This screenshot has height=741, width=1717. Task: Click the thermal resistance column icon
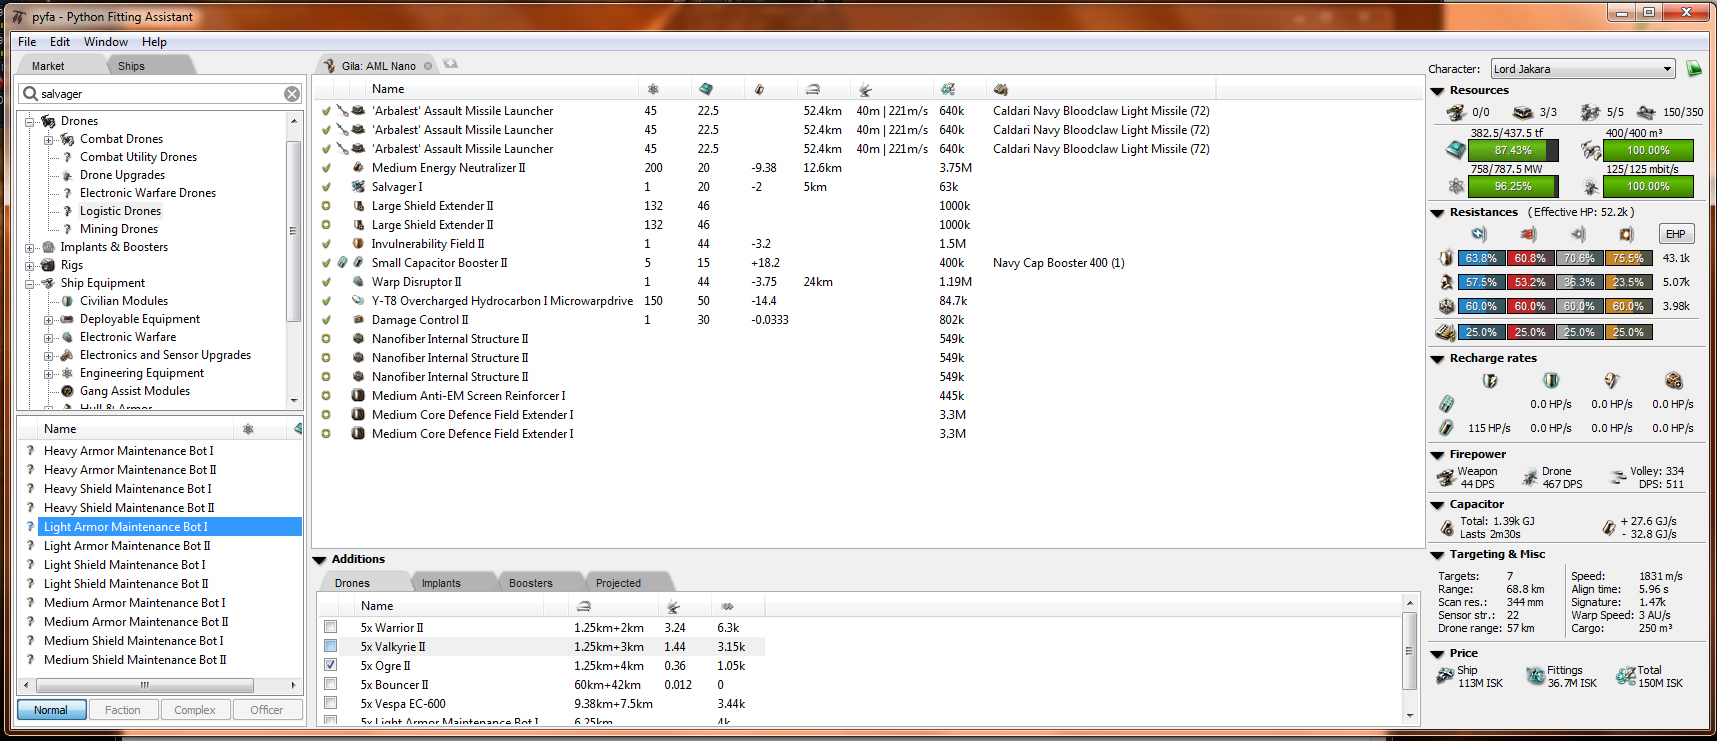(x=1528, y=234)
